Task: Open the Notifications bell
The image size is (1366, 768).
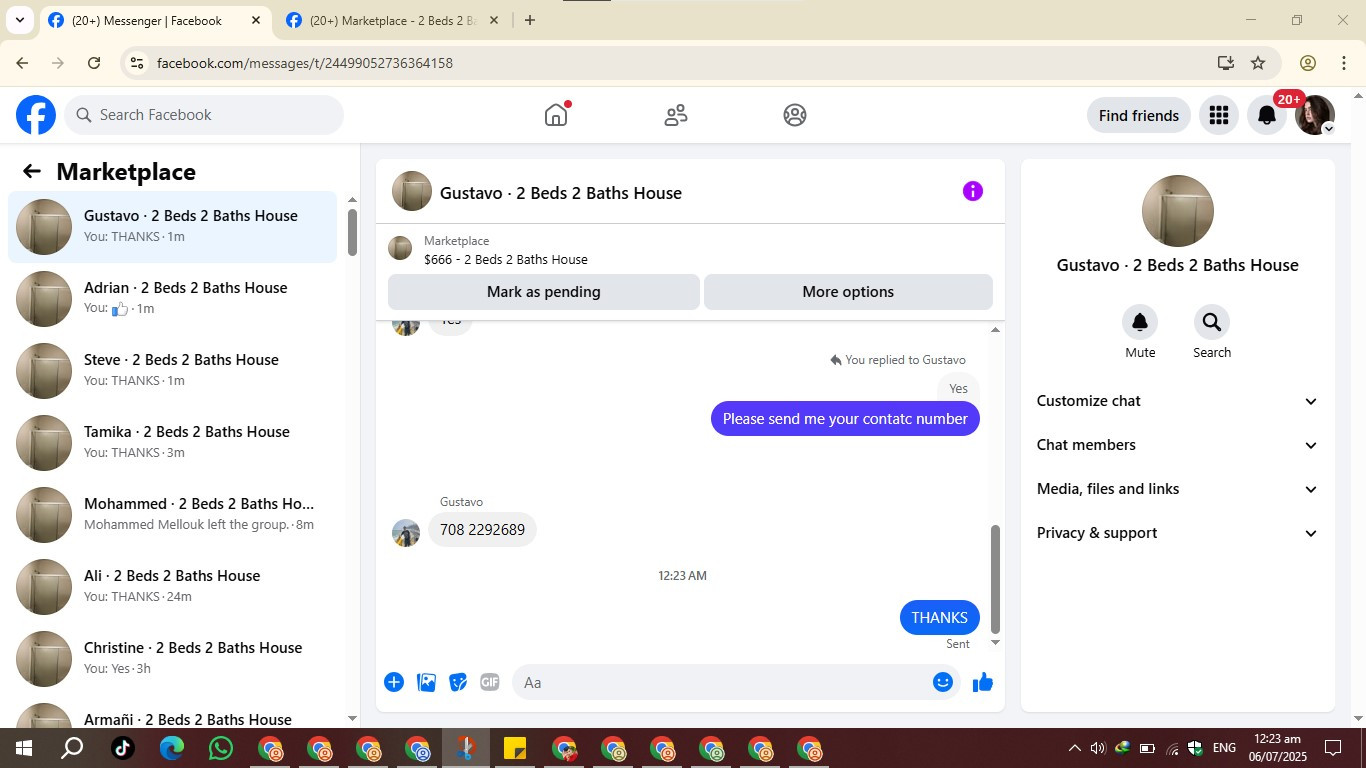Action: tap(1267, 115)
